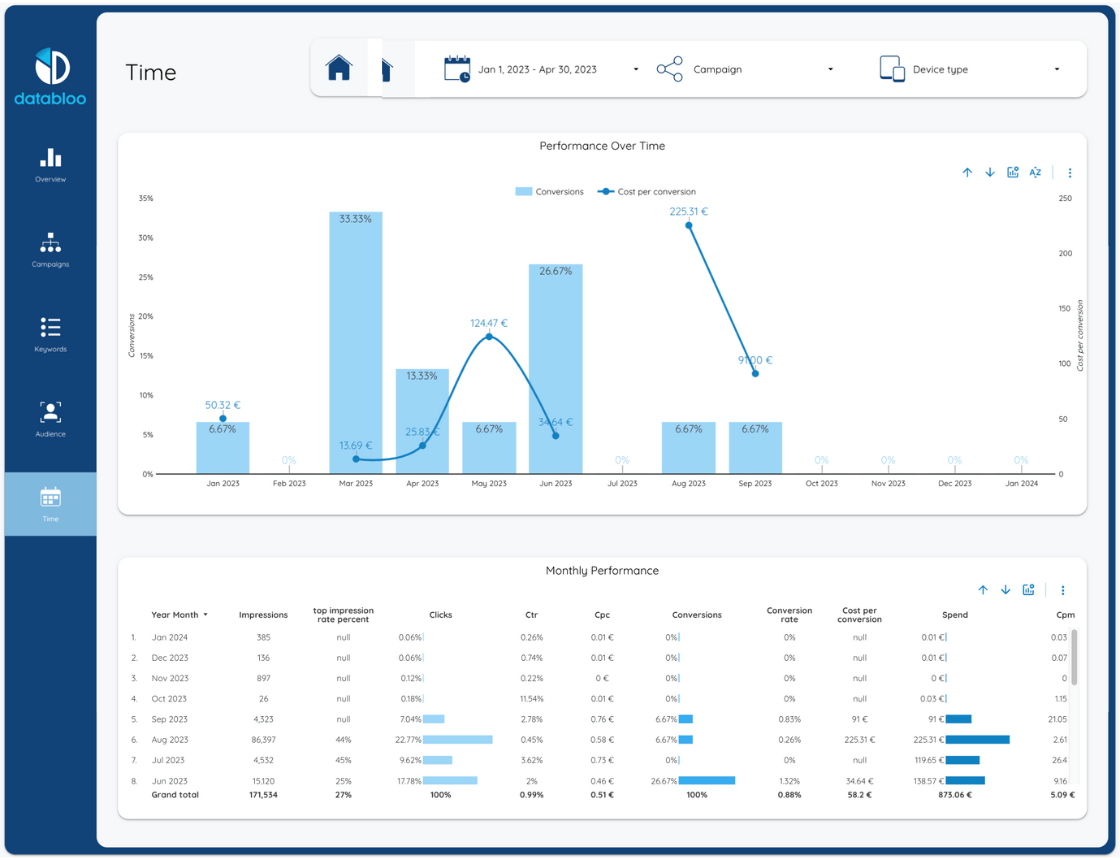Open the chart options icon on Performance chart
1120x860 pixels.
pos(1013,173)
